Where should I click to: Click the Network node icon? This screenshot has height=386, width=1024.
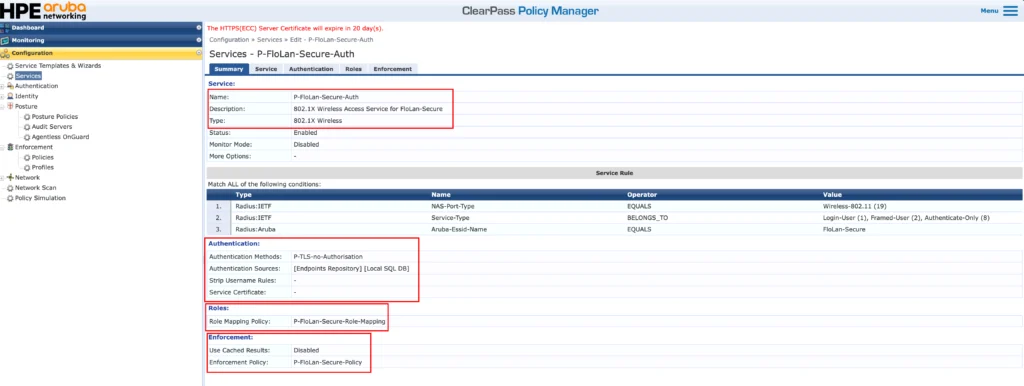pos(10,178)
